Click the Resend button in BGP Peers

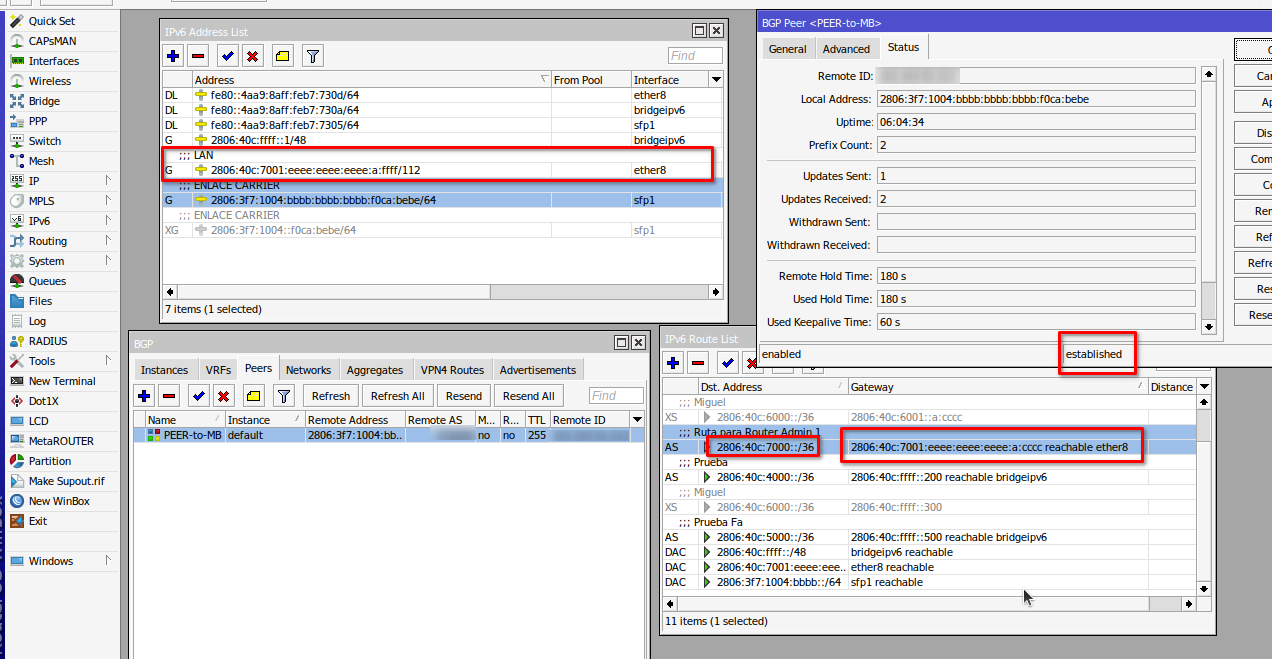tap(463, 396)
